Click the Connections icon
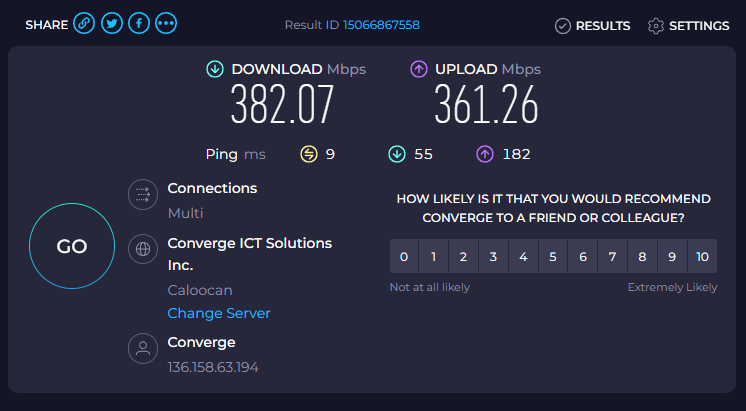This screenshot has width=746, height=411. (x=143, y=195)
